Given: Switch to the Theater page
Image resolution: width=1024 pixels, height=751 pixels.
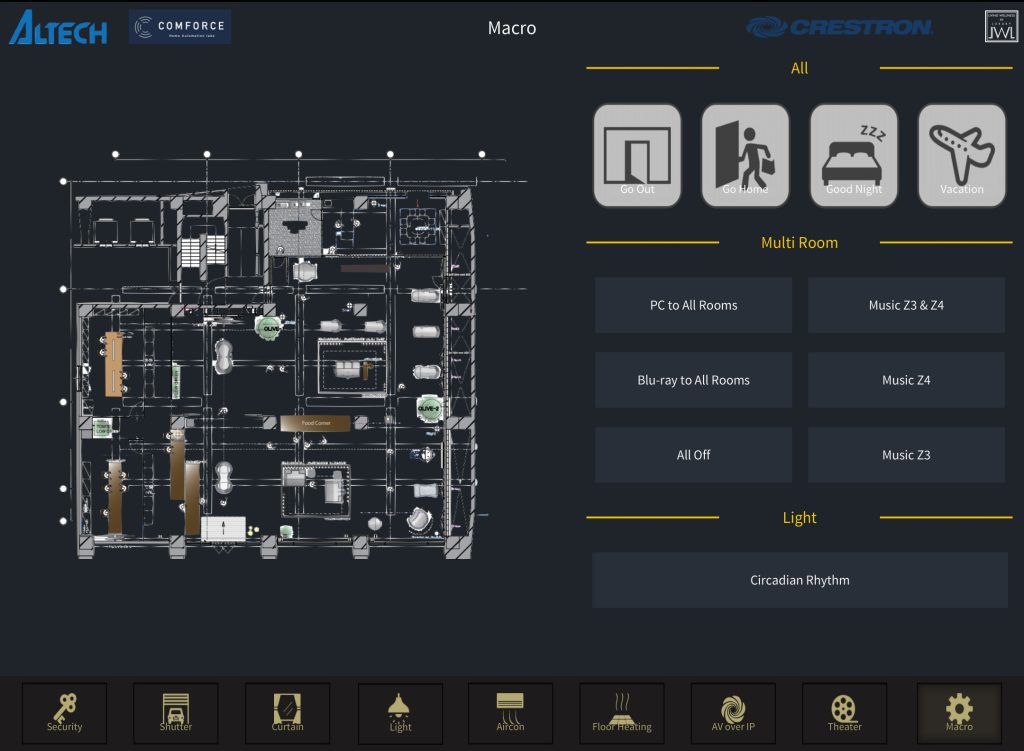Looking at the screenshot, I should tap(844, 712).
